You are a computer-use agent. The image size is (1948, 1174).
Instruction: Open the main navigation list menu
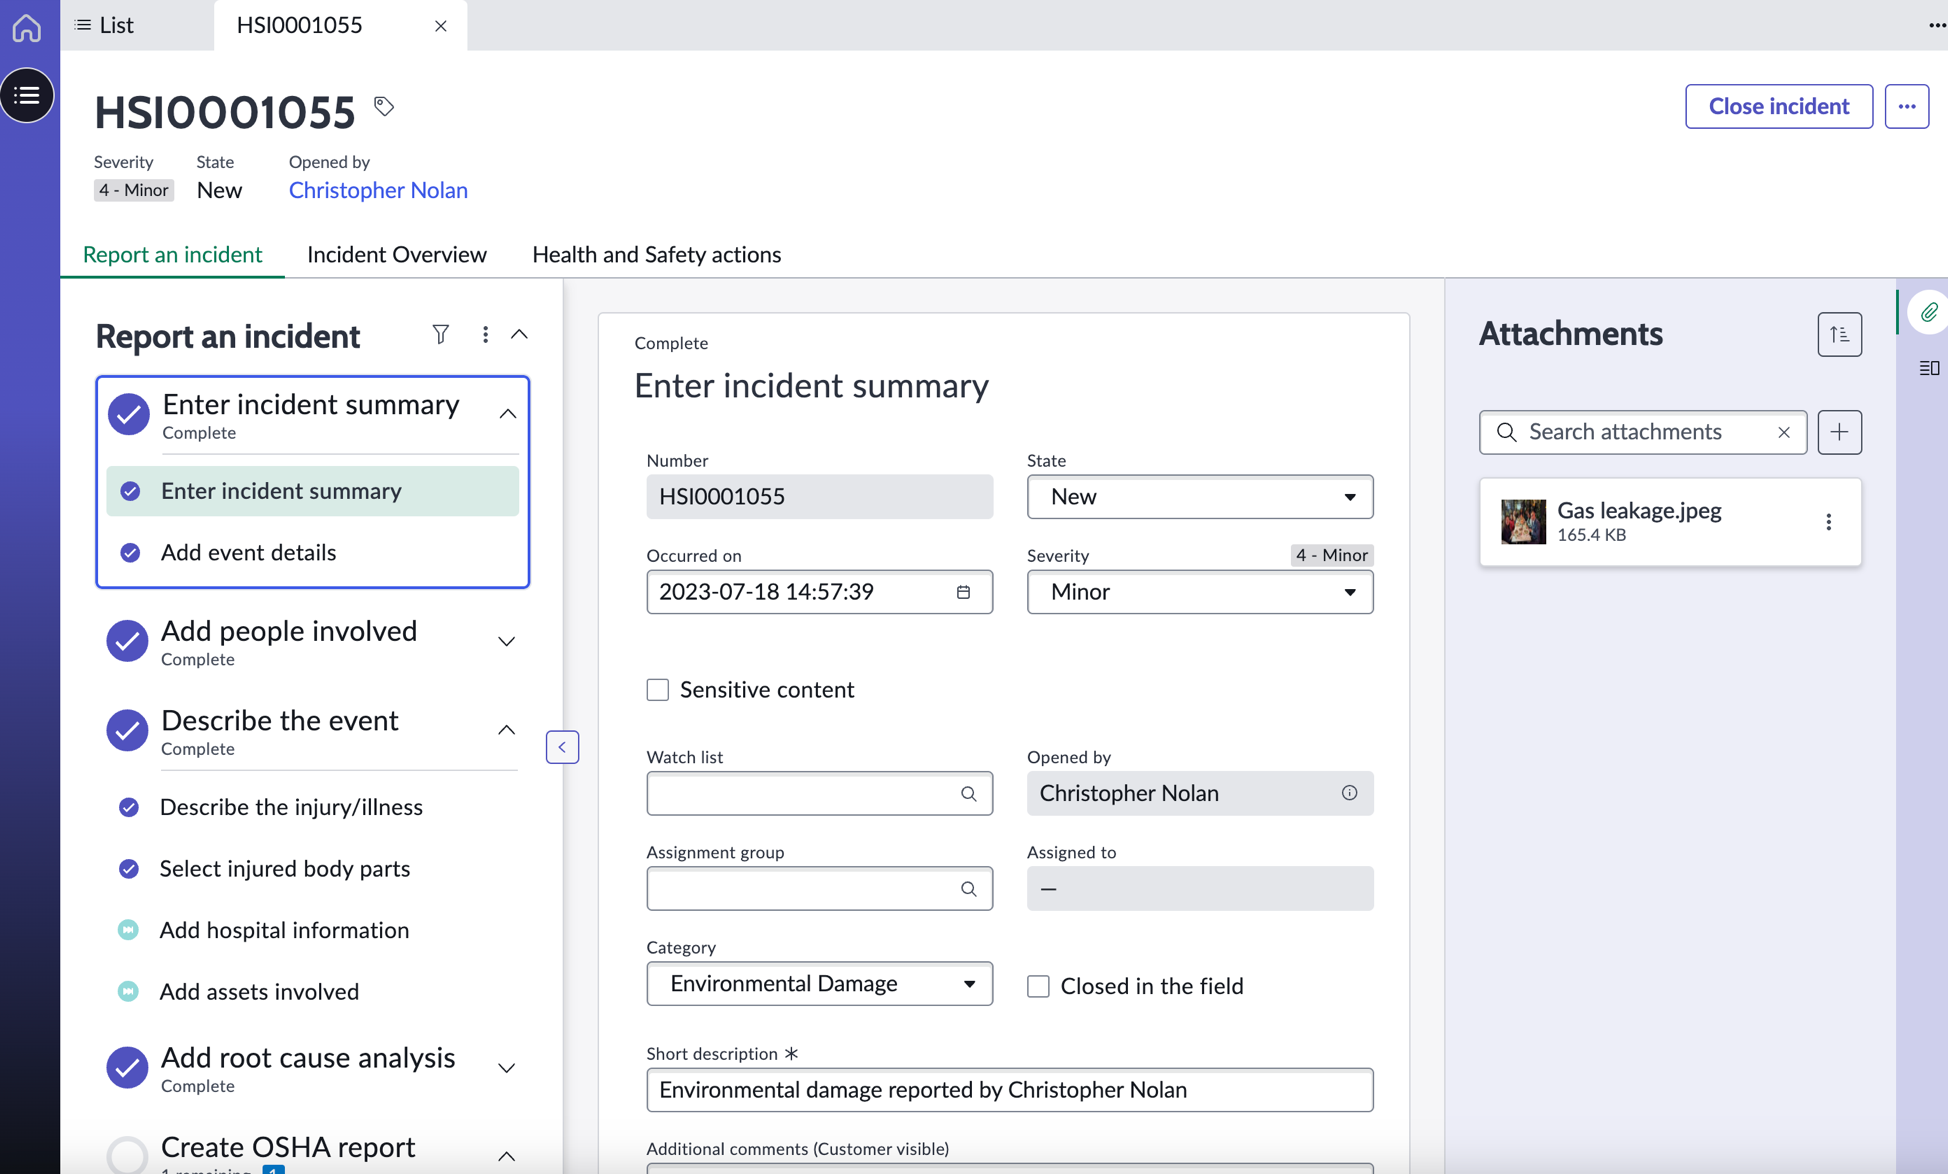tap(27, 95)
